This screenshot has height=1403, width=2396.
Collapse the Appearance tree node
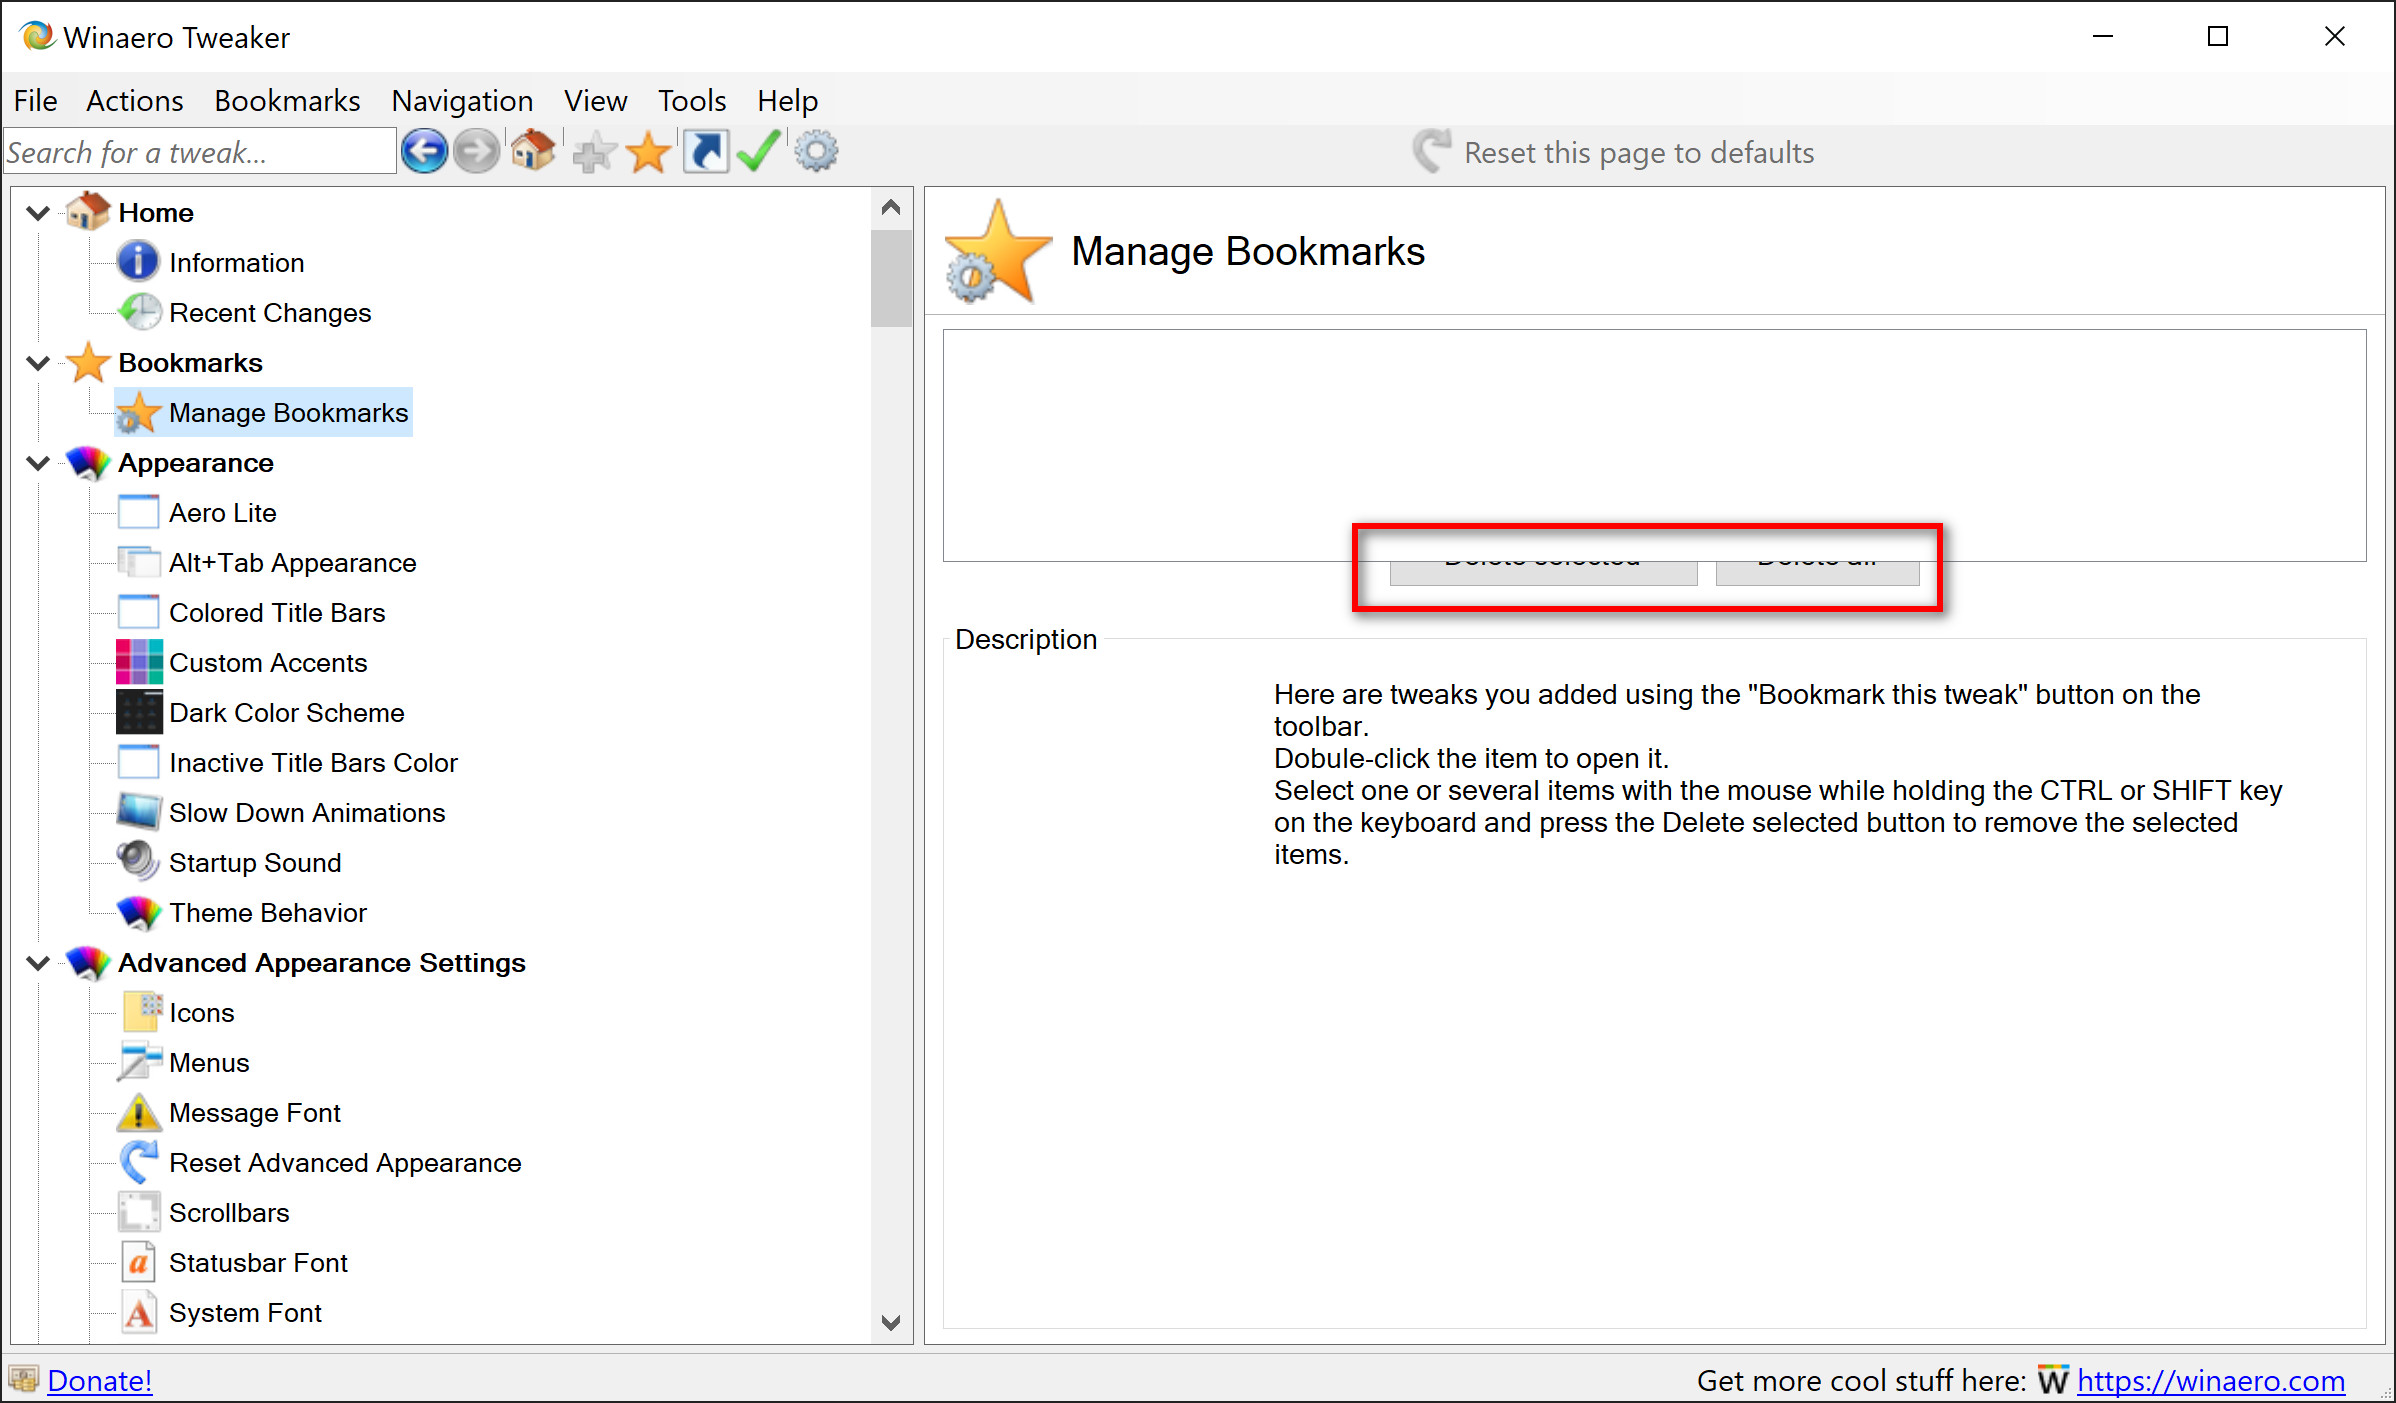(x=38, y=463)
